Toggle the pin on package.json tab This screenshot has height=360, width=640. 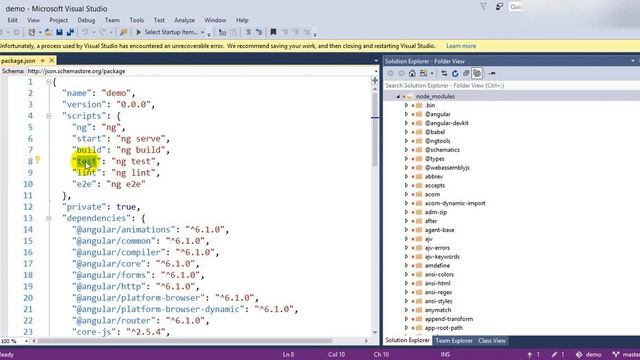(x=42, y=60)
